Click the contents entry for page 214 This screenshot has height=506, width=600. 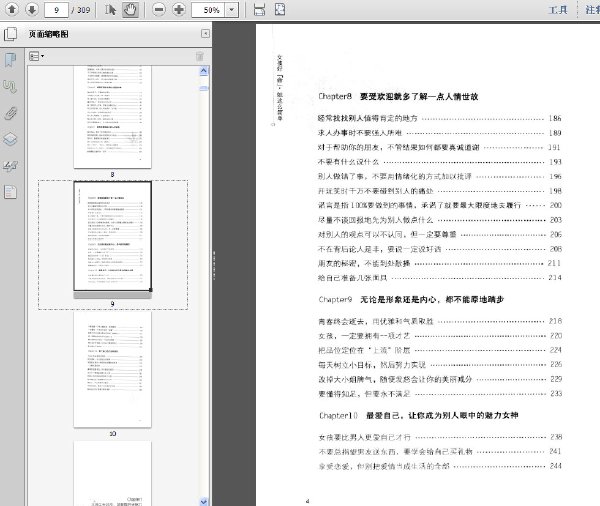440,277
